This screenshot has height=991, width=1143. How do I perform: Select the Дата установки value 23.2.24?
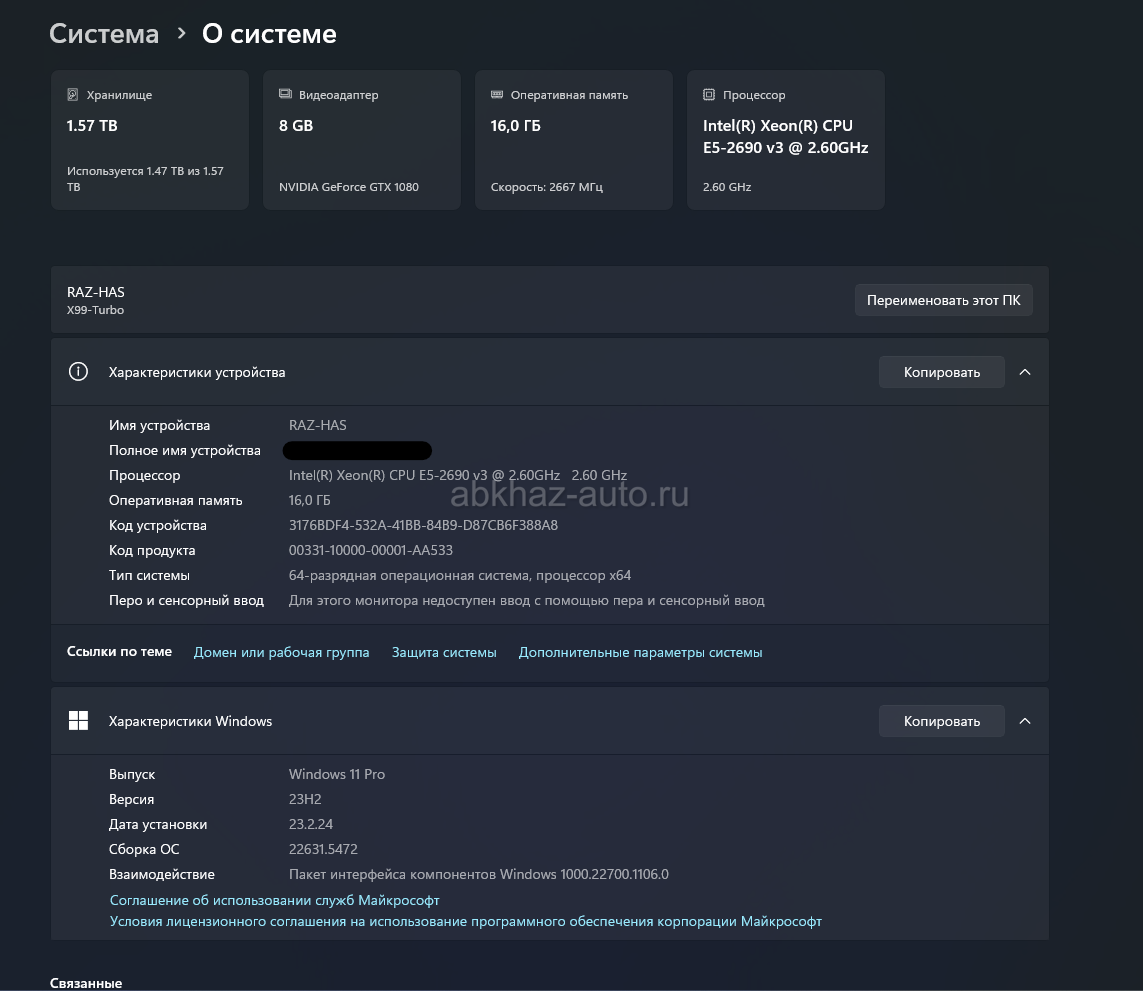(311, 824)
